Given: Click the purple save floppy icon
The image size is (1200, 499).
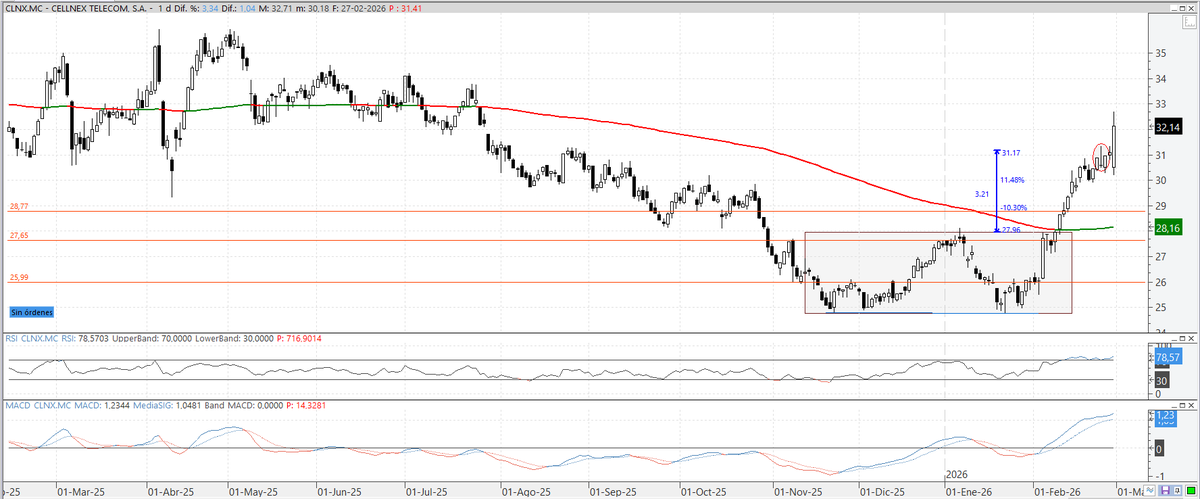Looking at the screenshot, I should [x=1165, y=490].
